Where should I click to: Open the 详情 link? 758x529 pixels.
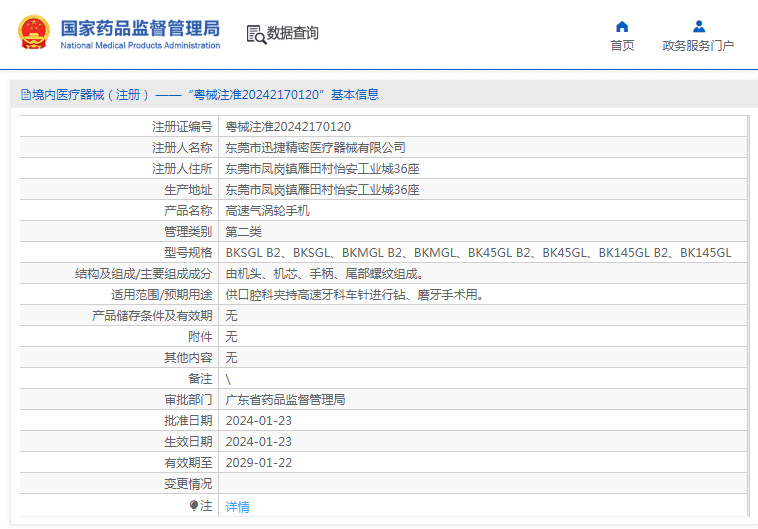pos(237,506)
